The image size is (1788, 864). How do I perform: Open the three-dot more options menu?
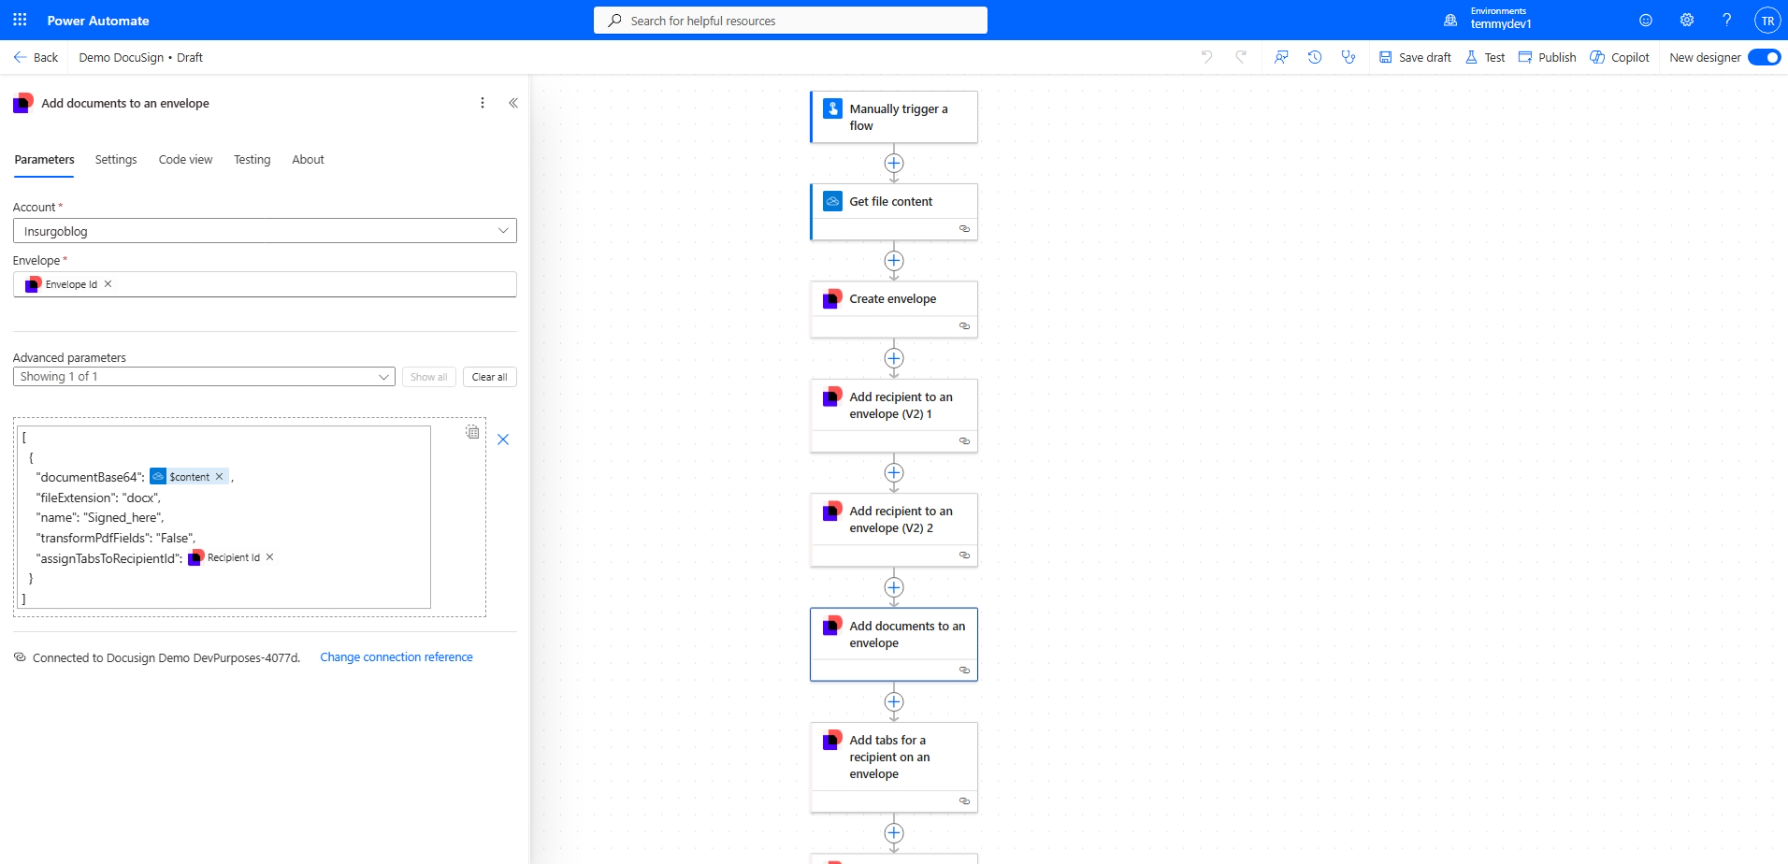tap(482, 103)
